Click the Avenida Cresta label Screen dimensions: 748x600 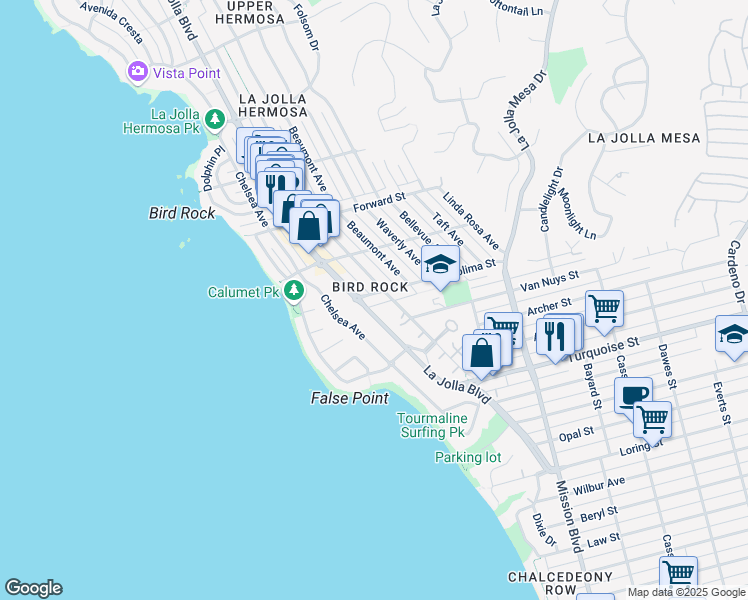point(111,22)
